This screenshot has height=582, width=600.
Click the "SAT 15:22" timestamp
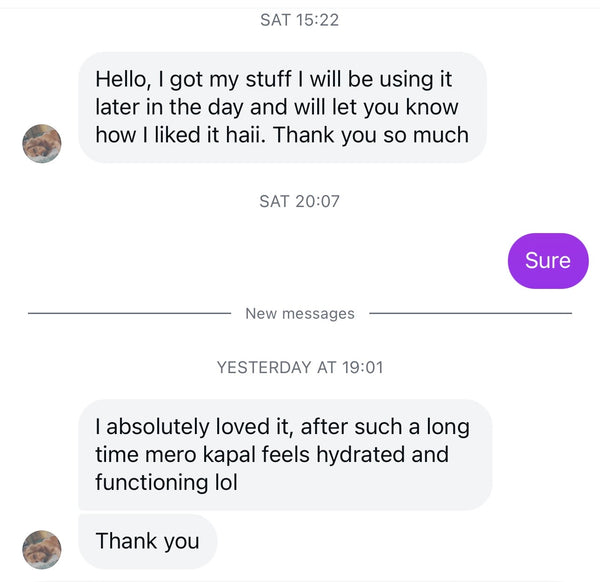[299, 20]
